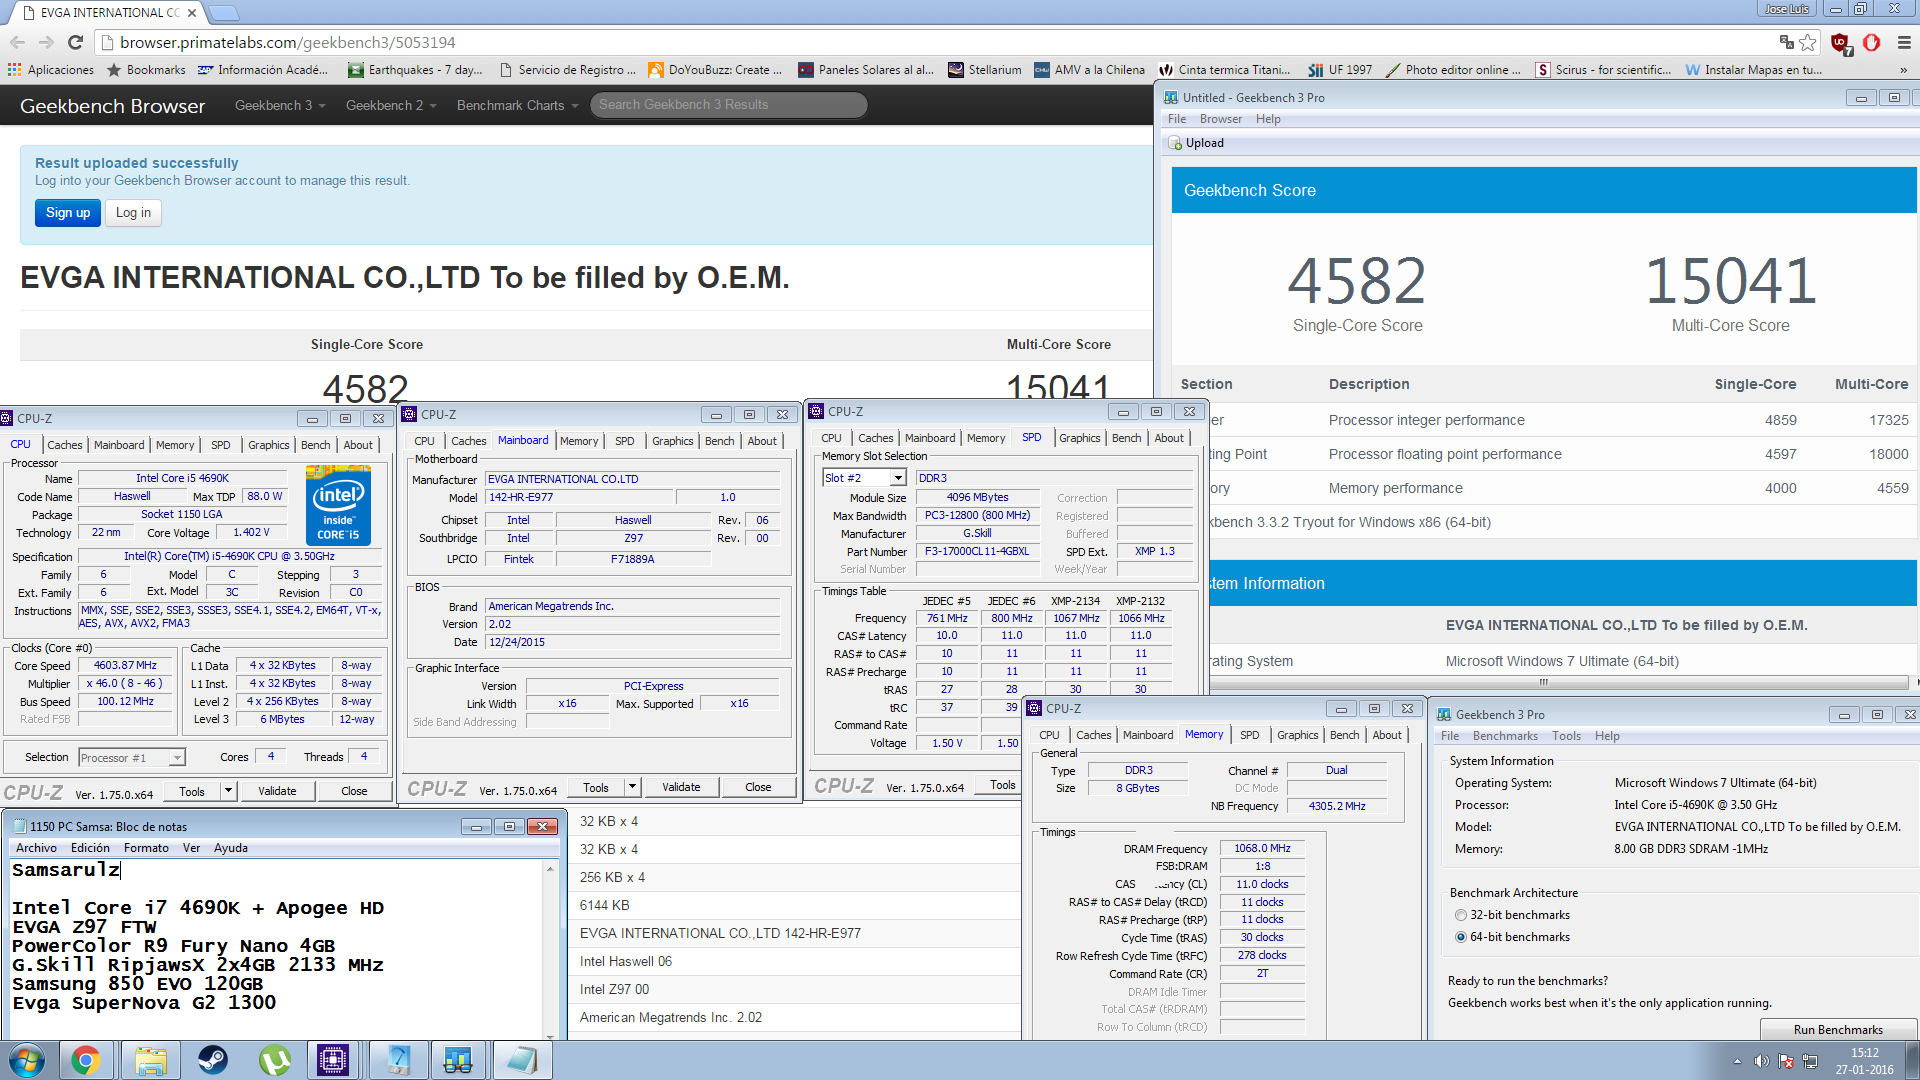Click the Tools button in SPD CPU-Z window
The image size is (1920, 1080).
point(1002,786)
